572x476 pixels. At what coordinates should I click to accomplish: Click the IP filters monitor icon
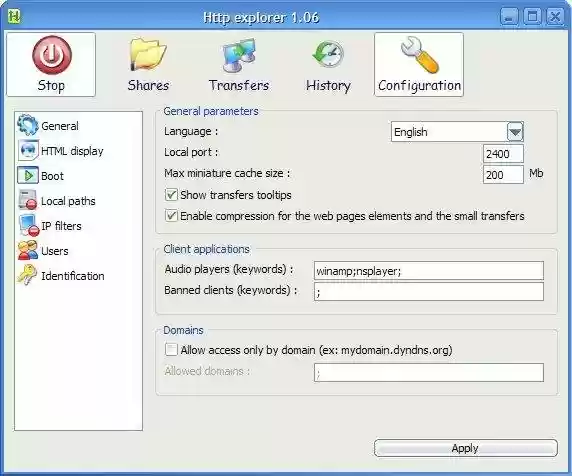[28, 225]
